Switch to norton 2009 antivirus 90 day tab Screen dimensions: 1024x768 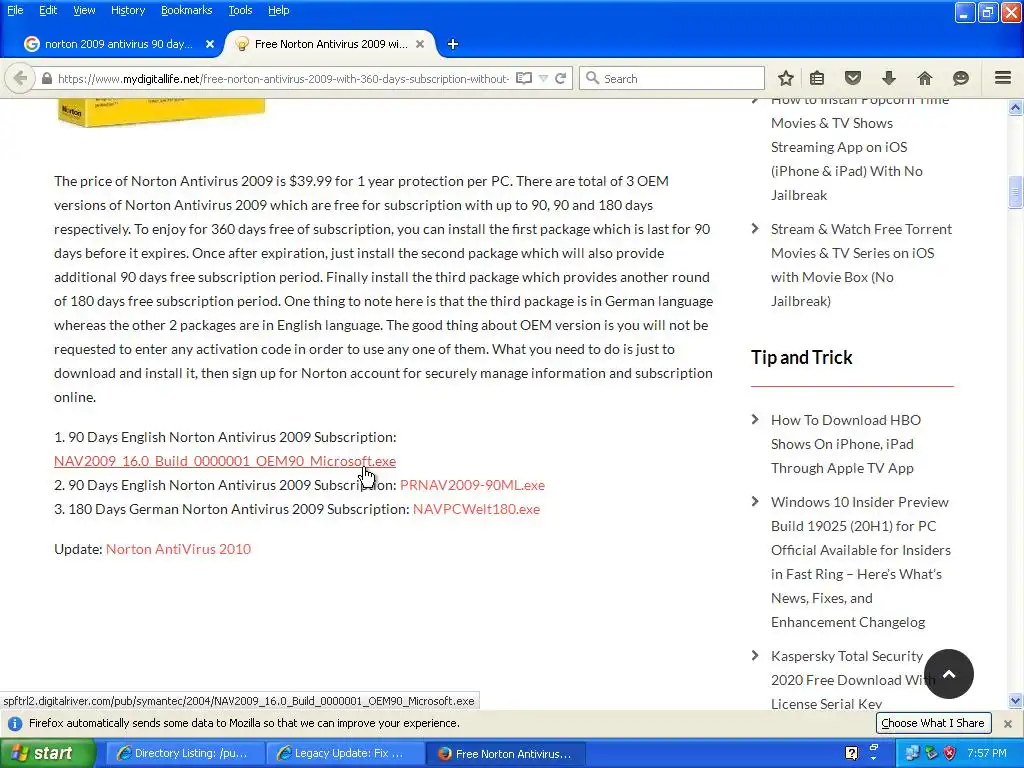pyautogui.click(x=118, y=44)
